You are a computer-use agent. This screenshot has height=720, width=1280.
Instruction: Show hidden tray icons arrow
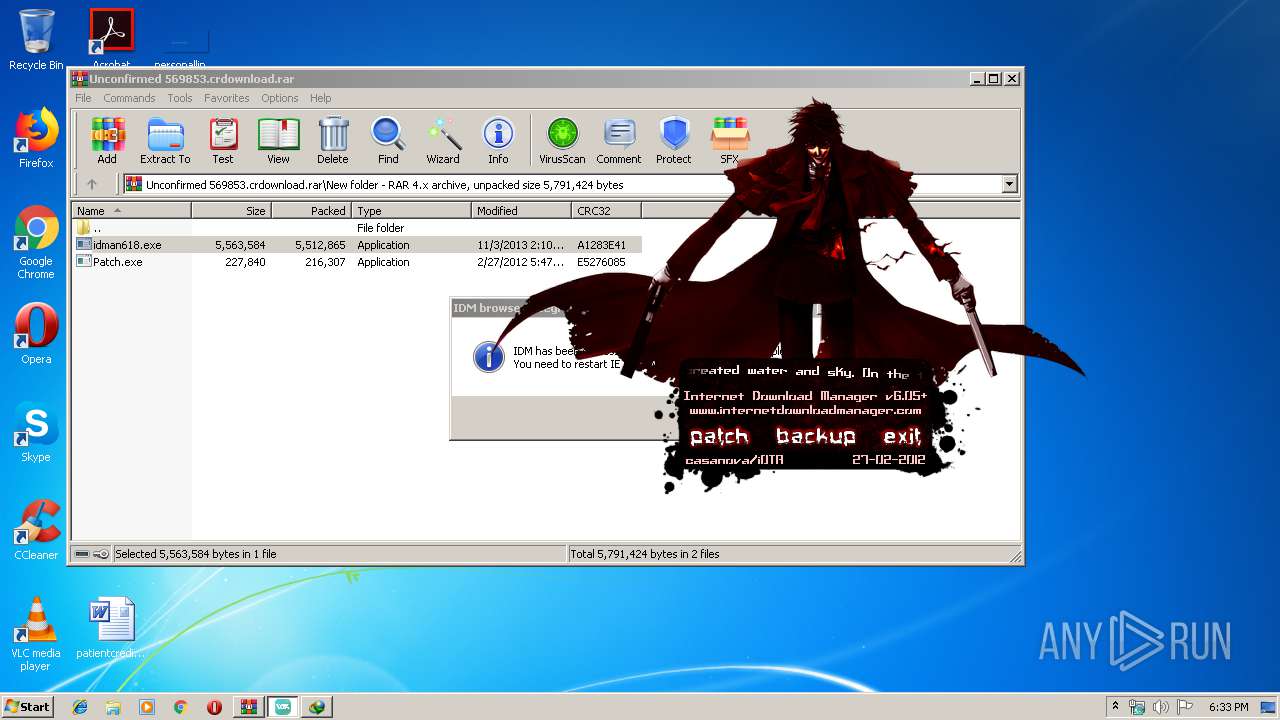[1115, 707]
